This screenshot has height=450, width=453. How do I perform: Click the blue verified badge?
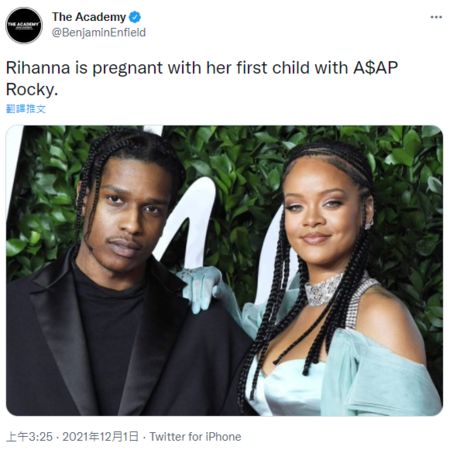point(135,17)
